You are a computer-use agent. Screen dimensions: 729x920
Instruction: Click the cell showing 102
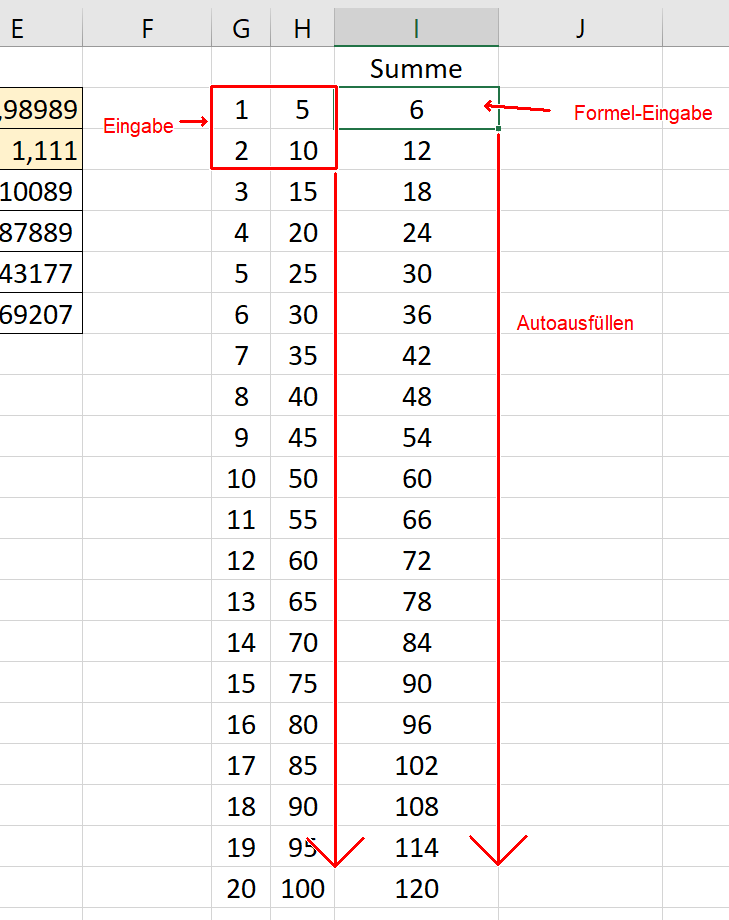pos(416,766)
